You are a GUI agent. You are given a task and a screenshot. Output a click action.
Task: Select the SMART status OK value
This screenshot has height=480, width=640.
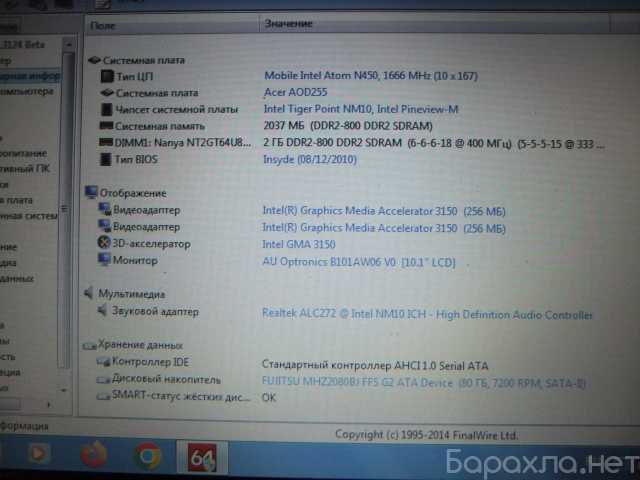pos(269,398)
